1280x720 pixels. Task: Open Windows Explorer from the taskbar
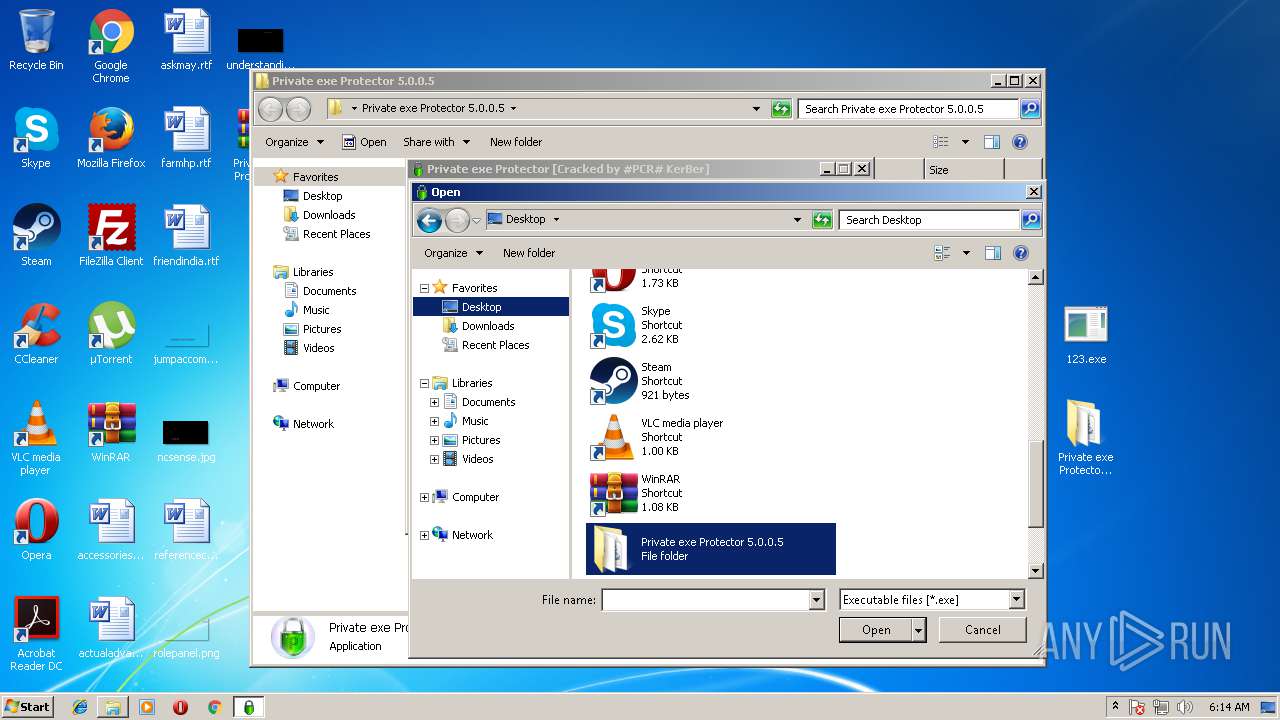pos(113,707)
